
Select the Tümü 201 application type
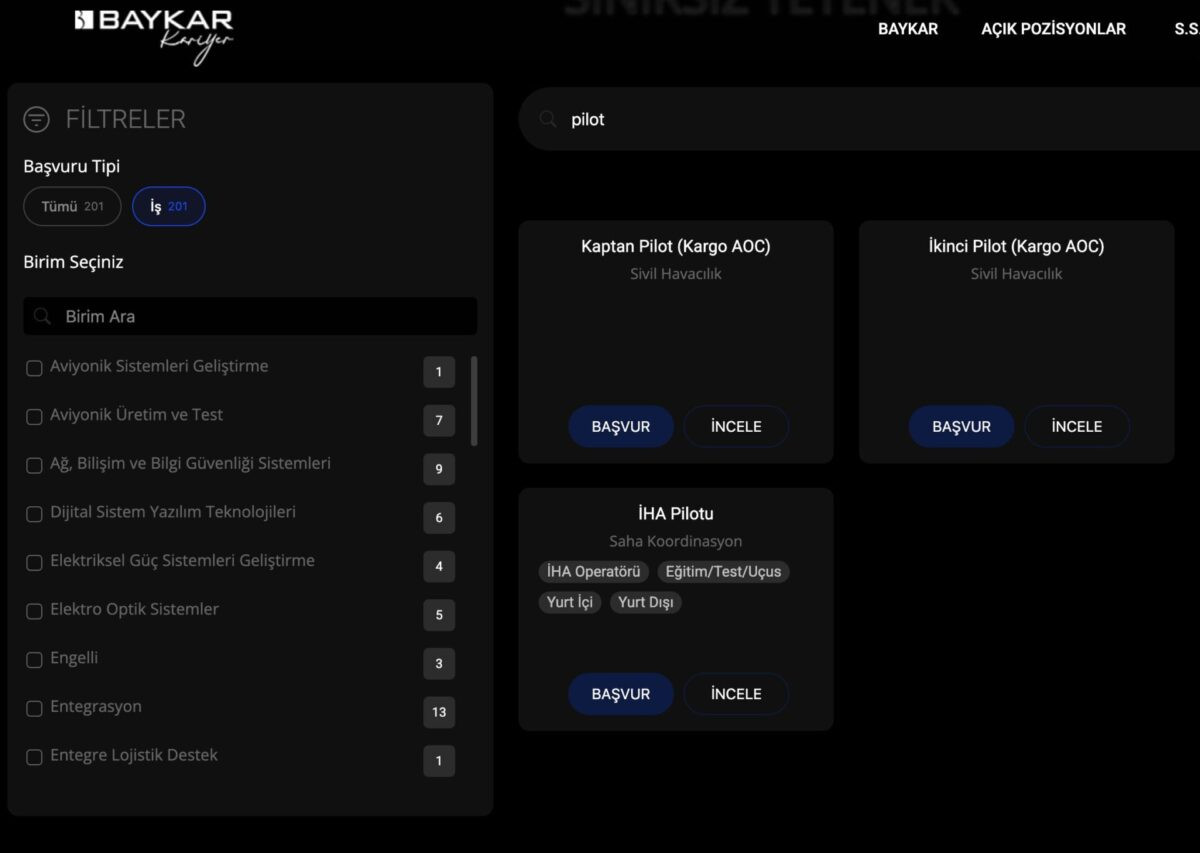(x=72, y=206)
